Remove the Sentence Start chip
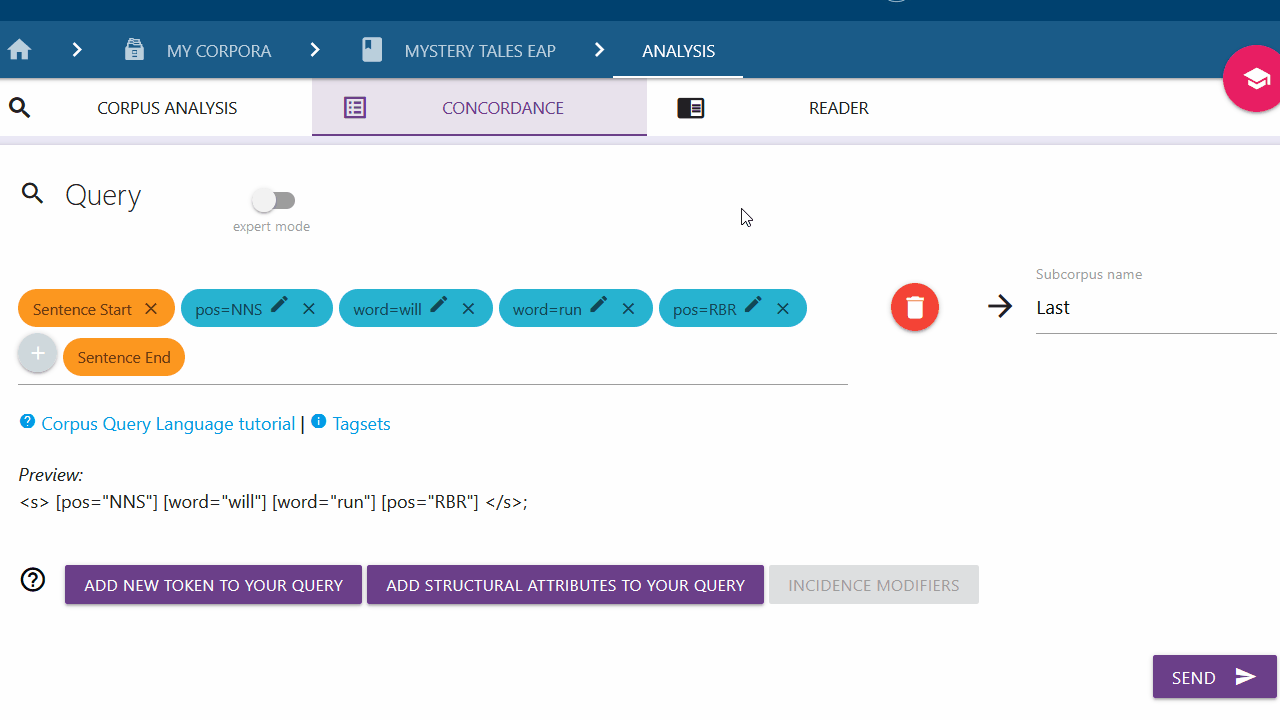Image resolution: width=1280 pixels, height=720 pixels. click(151, 309)
